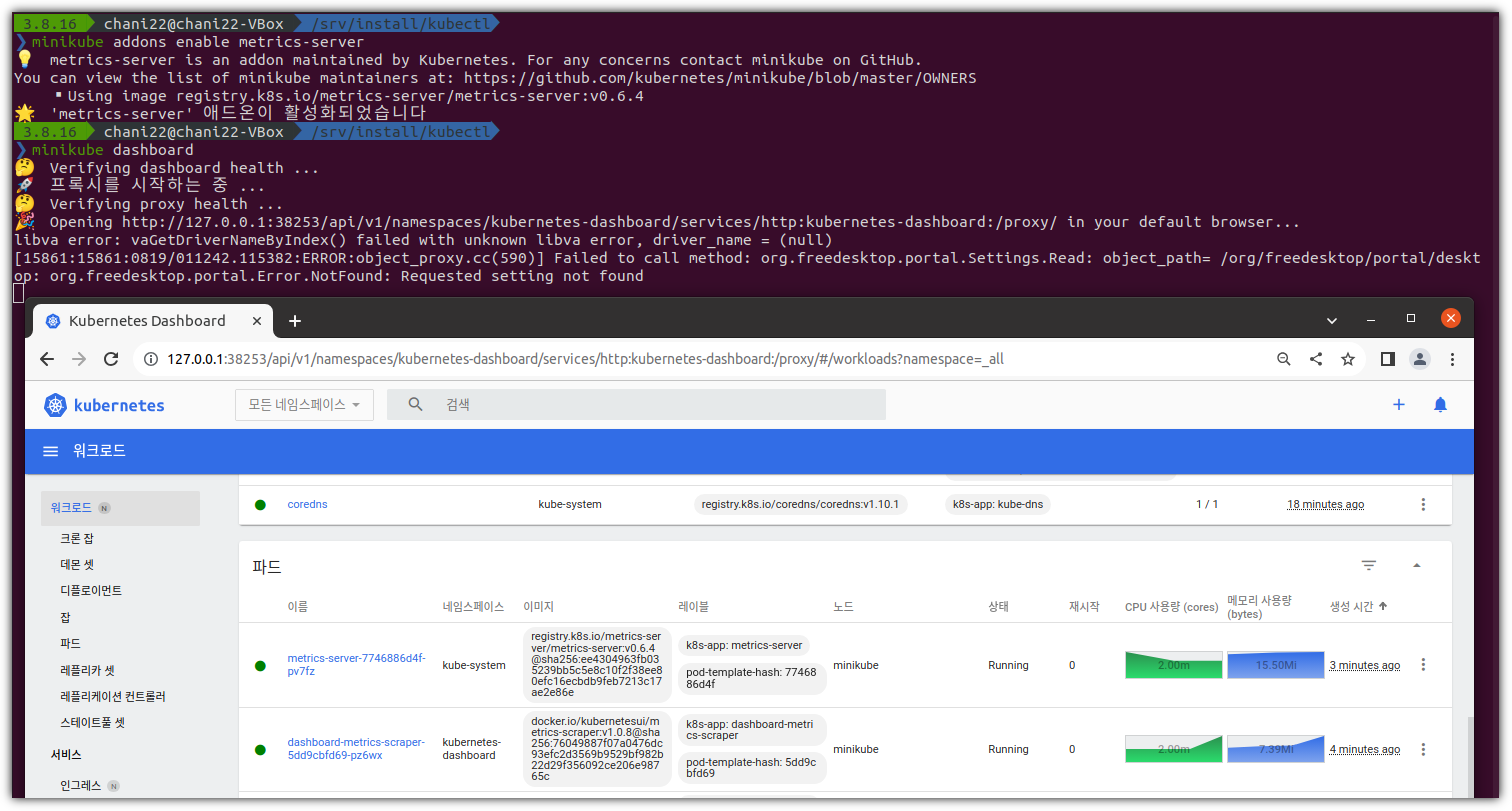Click the metrics-server CPU usage graph
The image size is (1512, 811).
pyautogui.click(x=1173, y=665)
